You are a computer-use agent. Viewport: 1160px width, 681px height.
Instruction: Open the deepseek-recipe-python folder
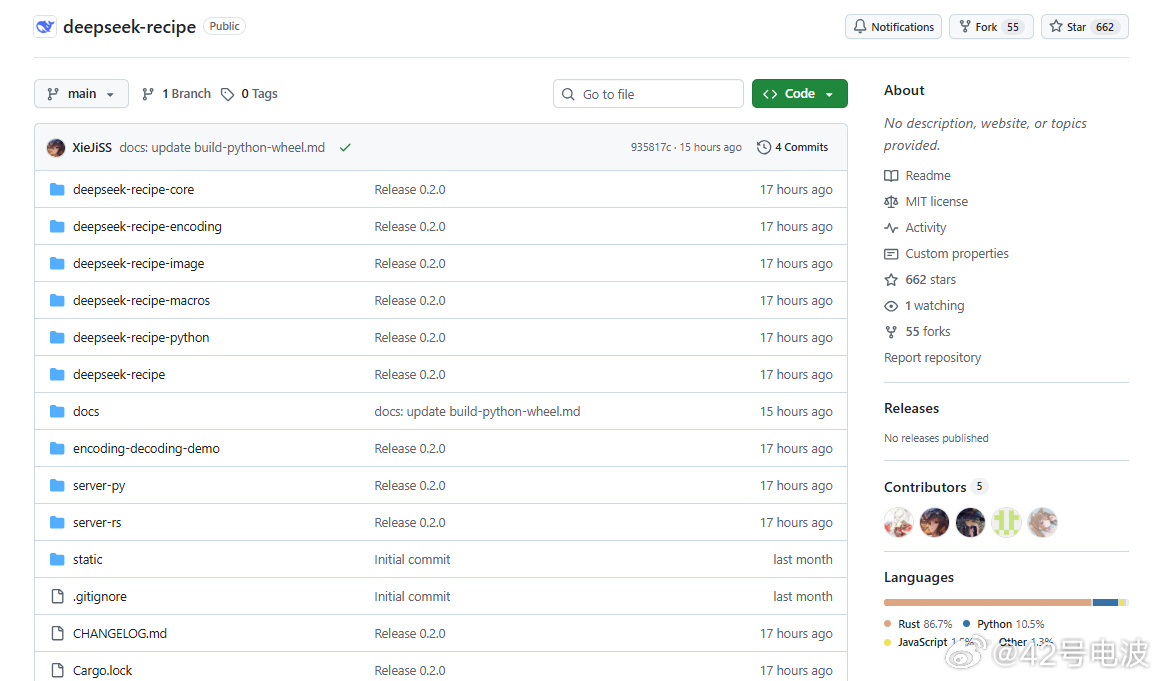click(141, 337)
